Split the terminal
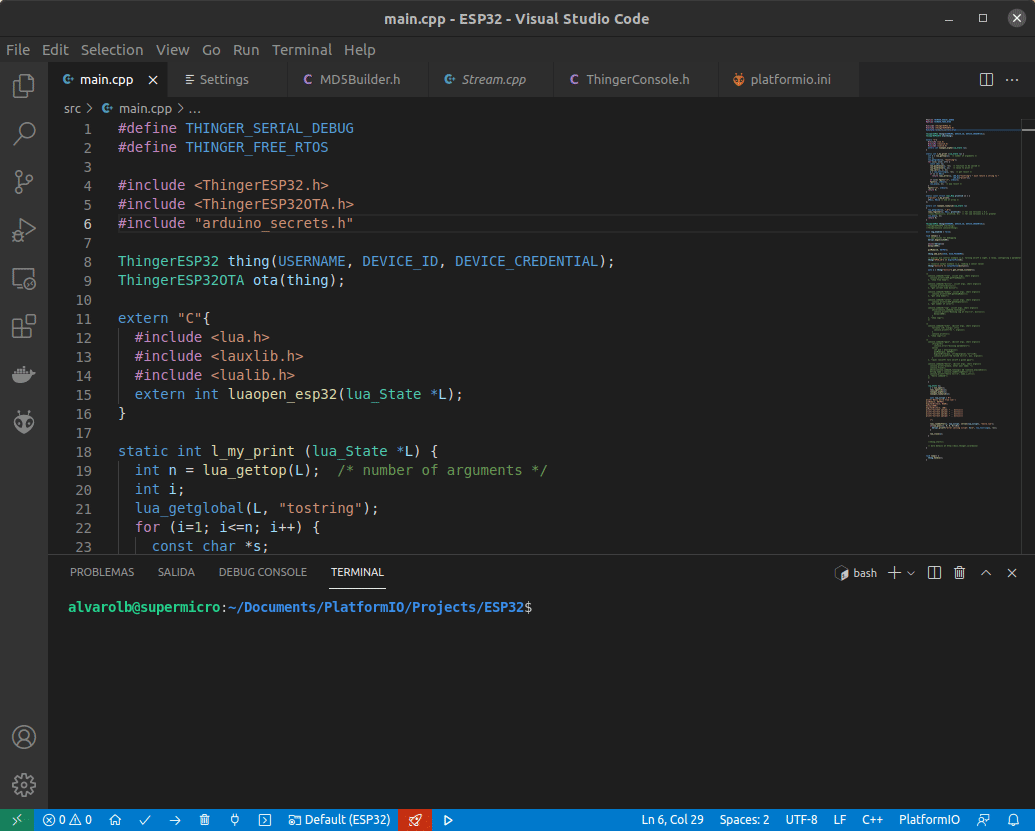 pyautogui.click(x=934, y=572)
